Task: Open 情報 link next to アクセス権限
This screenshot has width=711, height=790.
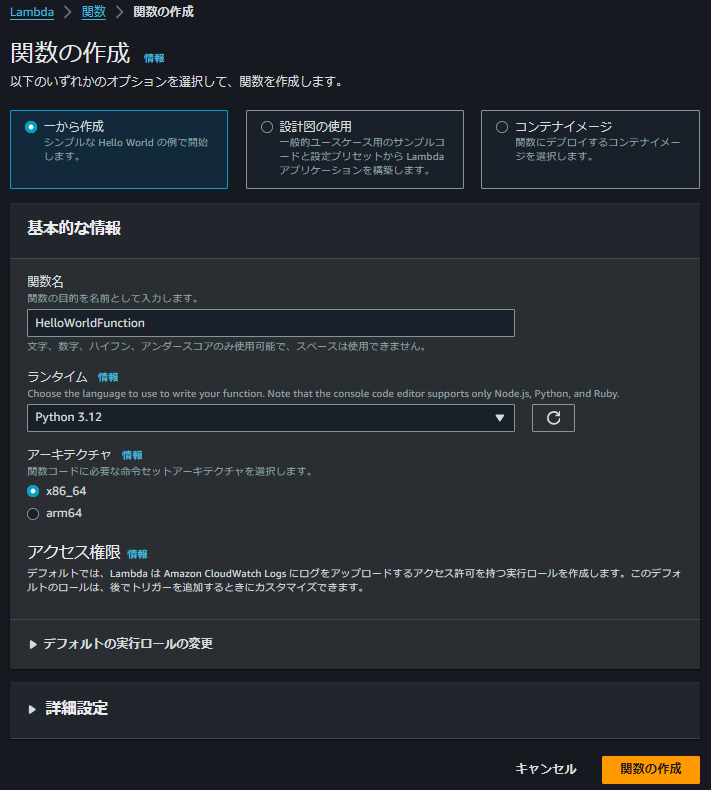Action: 137,554
